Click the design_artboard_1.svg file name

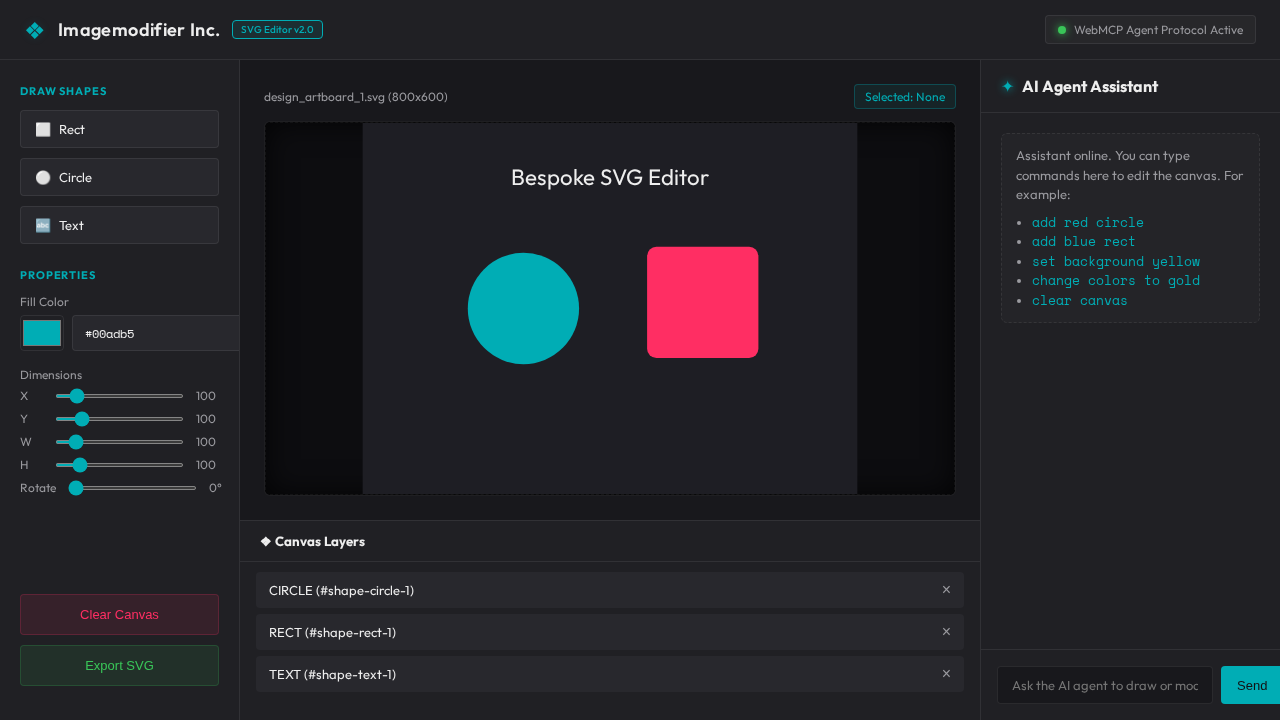point(356,97)
